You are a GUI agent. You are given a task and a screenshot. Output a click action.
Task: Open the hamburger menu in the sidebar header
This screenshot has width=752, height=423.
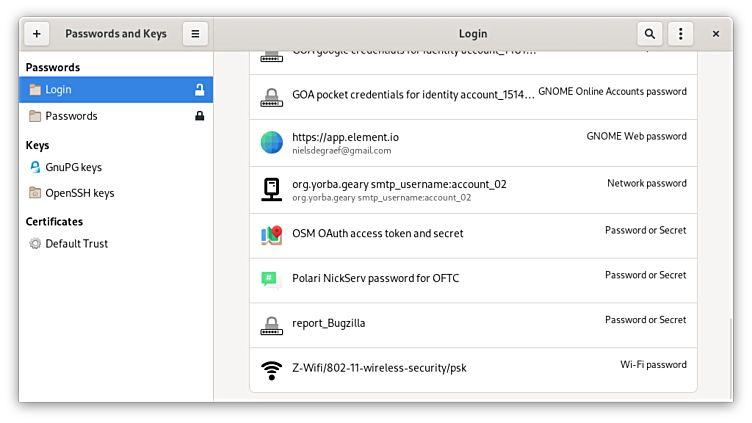coord(195,34)
